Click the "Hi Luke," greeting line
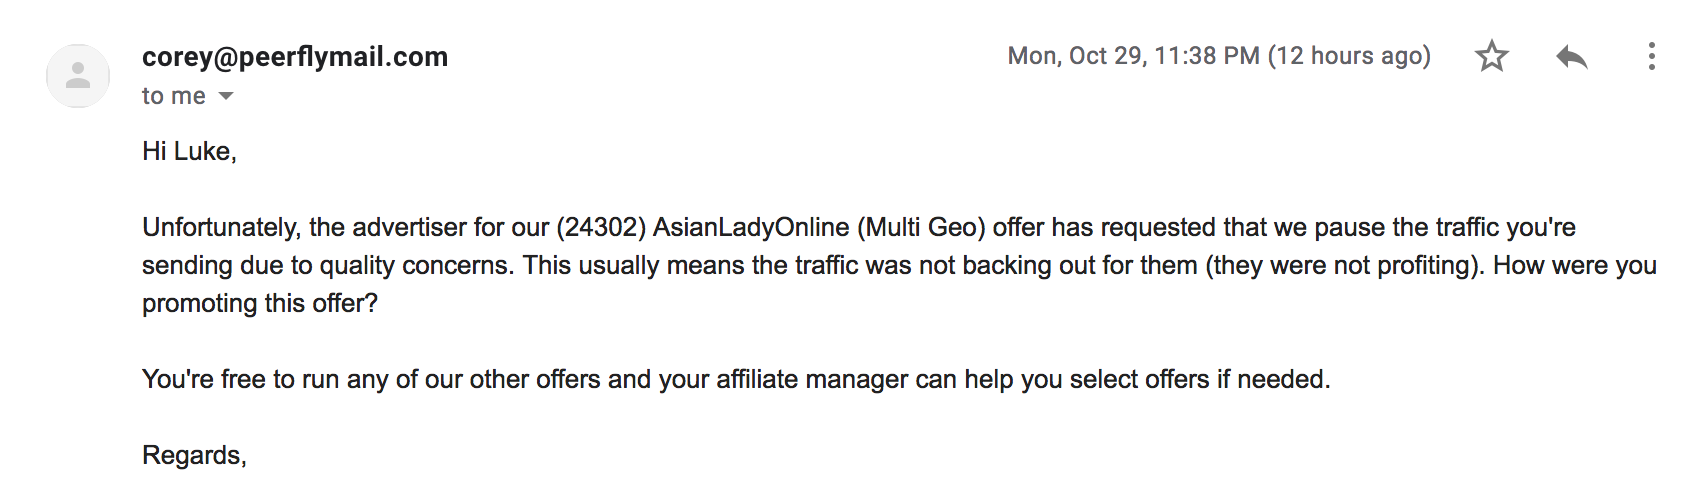1694x494 pixels. 189,151
